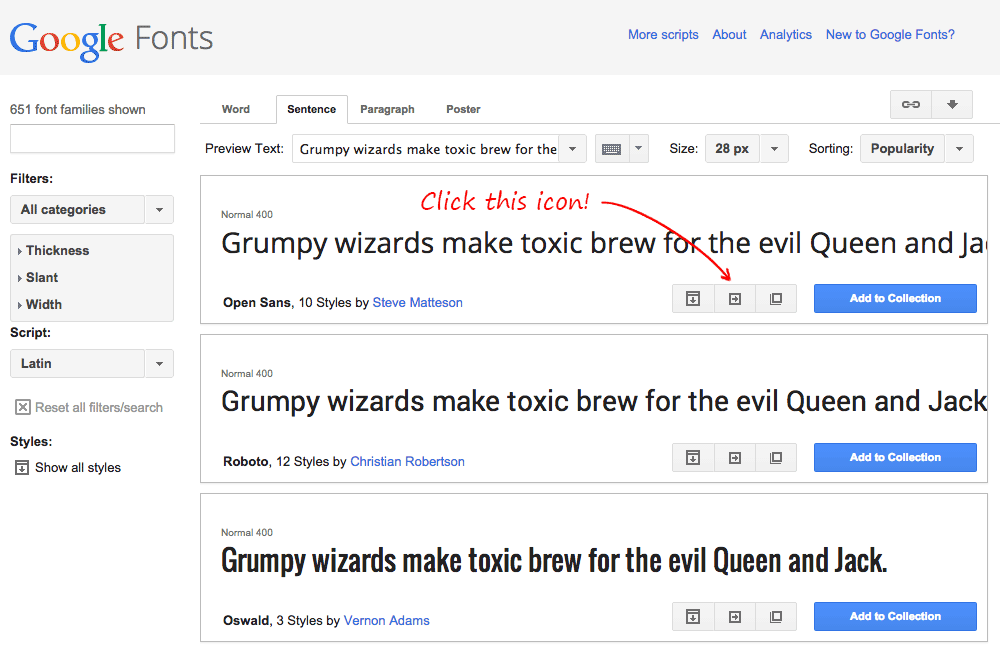
Task: Click the keyboard icon button
Action: [612, 149]
